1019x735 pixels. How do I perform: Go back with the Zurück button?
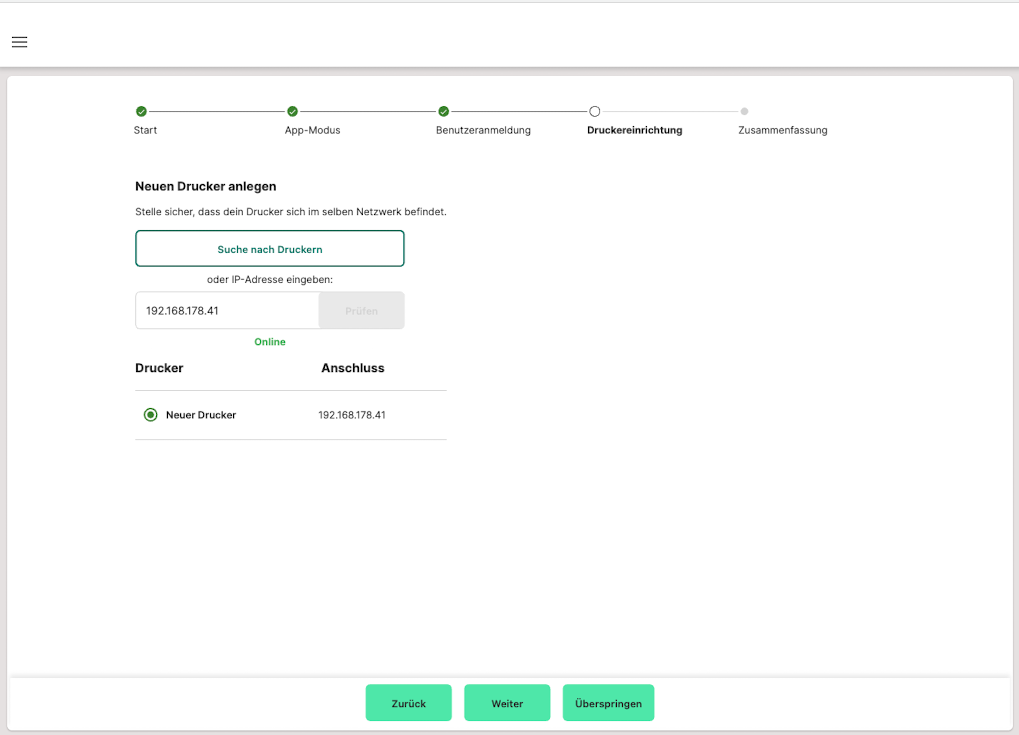[x=408, y=703]
